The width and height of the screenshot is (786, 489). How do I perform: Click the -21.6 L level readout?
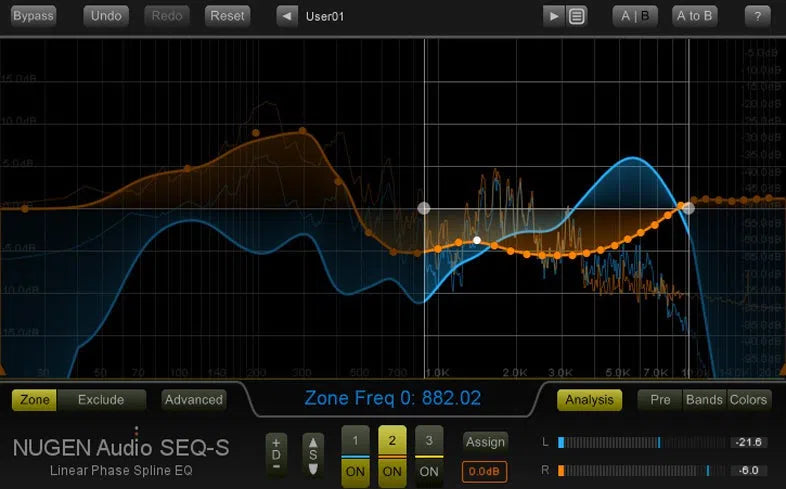(749, 442)
